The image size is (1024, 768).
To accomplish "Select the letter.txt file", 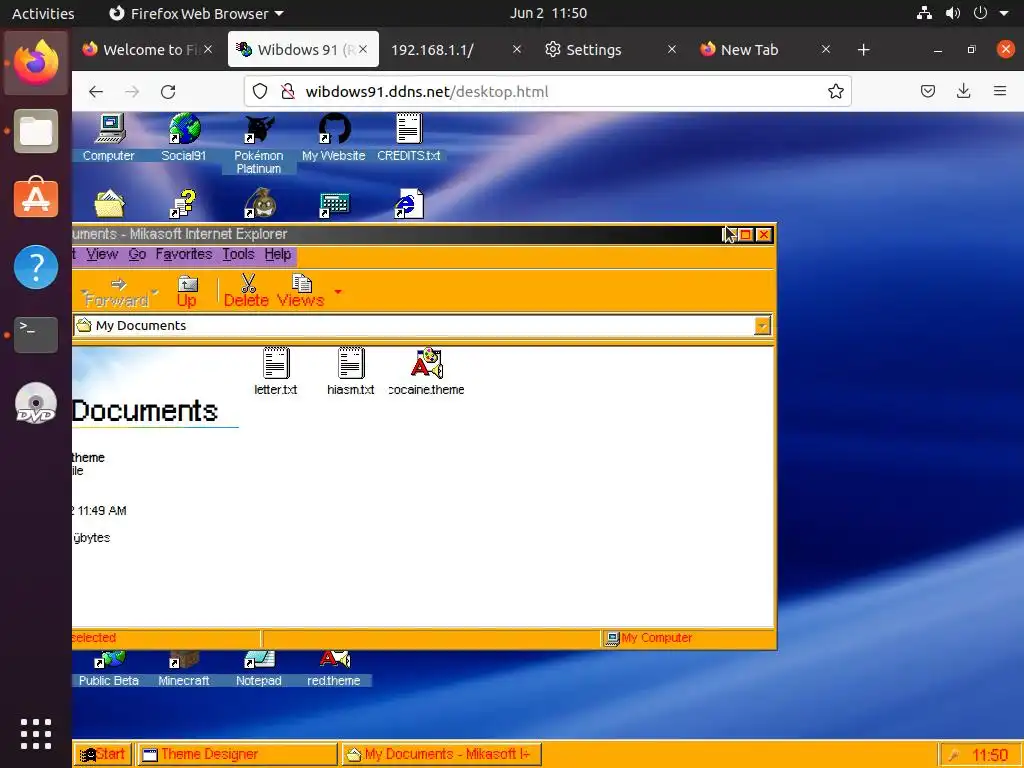I will (276, 372).
